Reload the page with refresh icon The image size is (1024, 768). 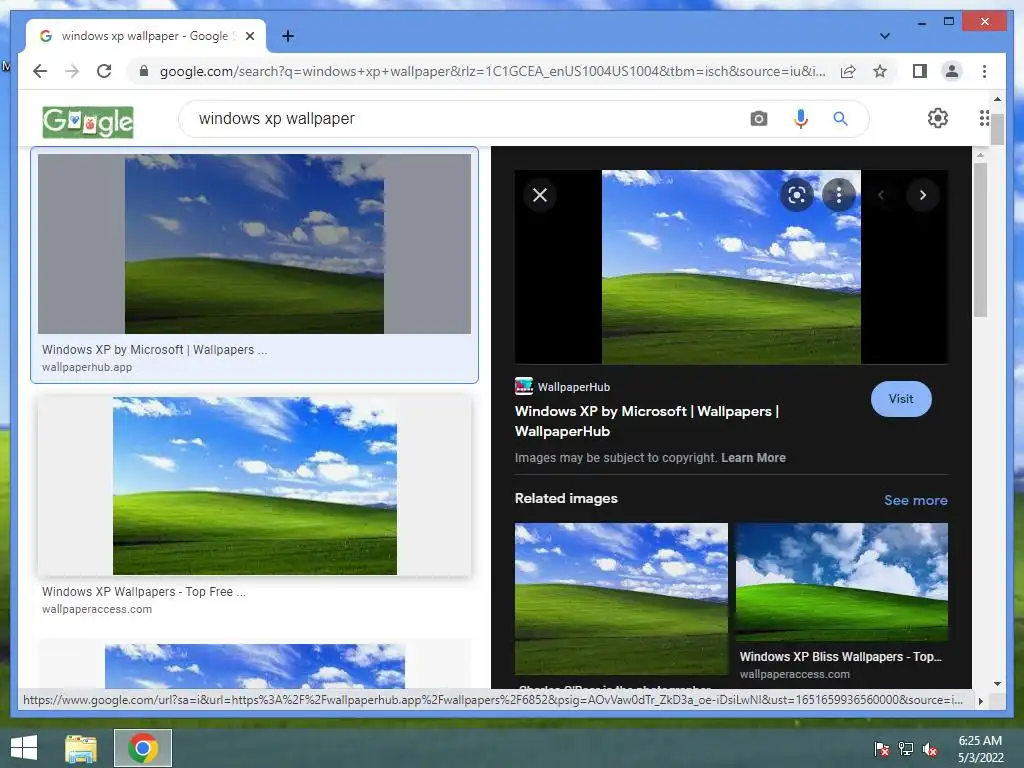[x=104, y=71]
